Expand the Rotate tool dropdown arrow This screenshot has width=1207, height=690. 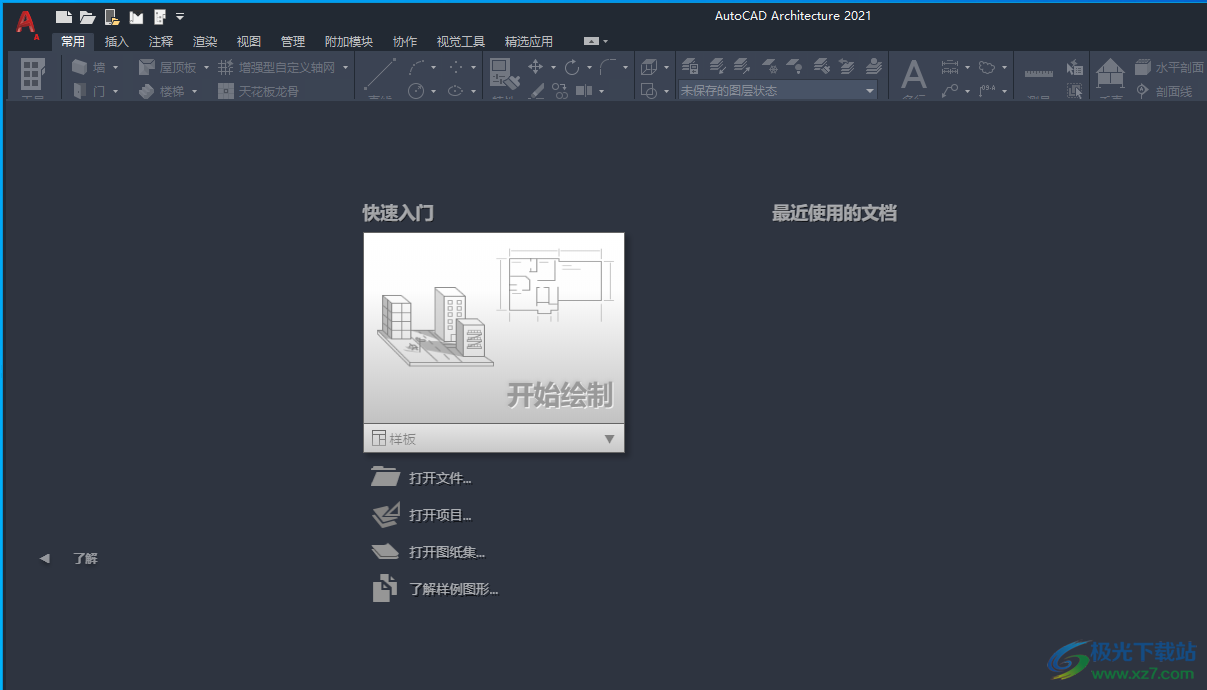coord(589,68)
